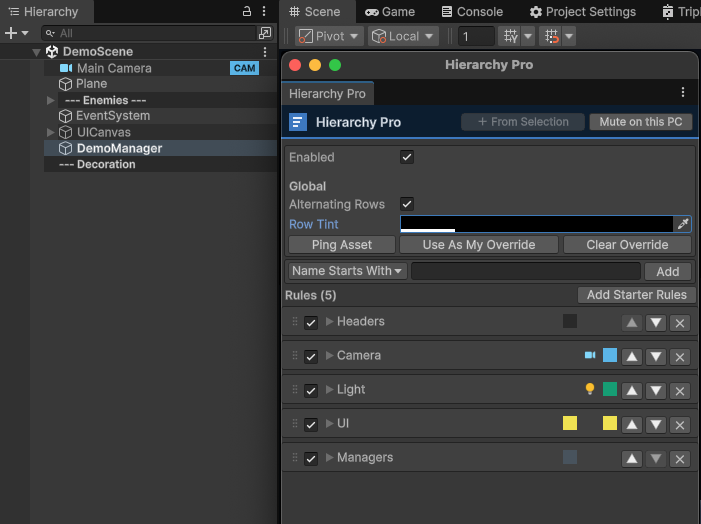Click the Unity scene icon next to DemoScene
The image size is (701, 524).
click(52, 52)
